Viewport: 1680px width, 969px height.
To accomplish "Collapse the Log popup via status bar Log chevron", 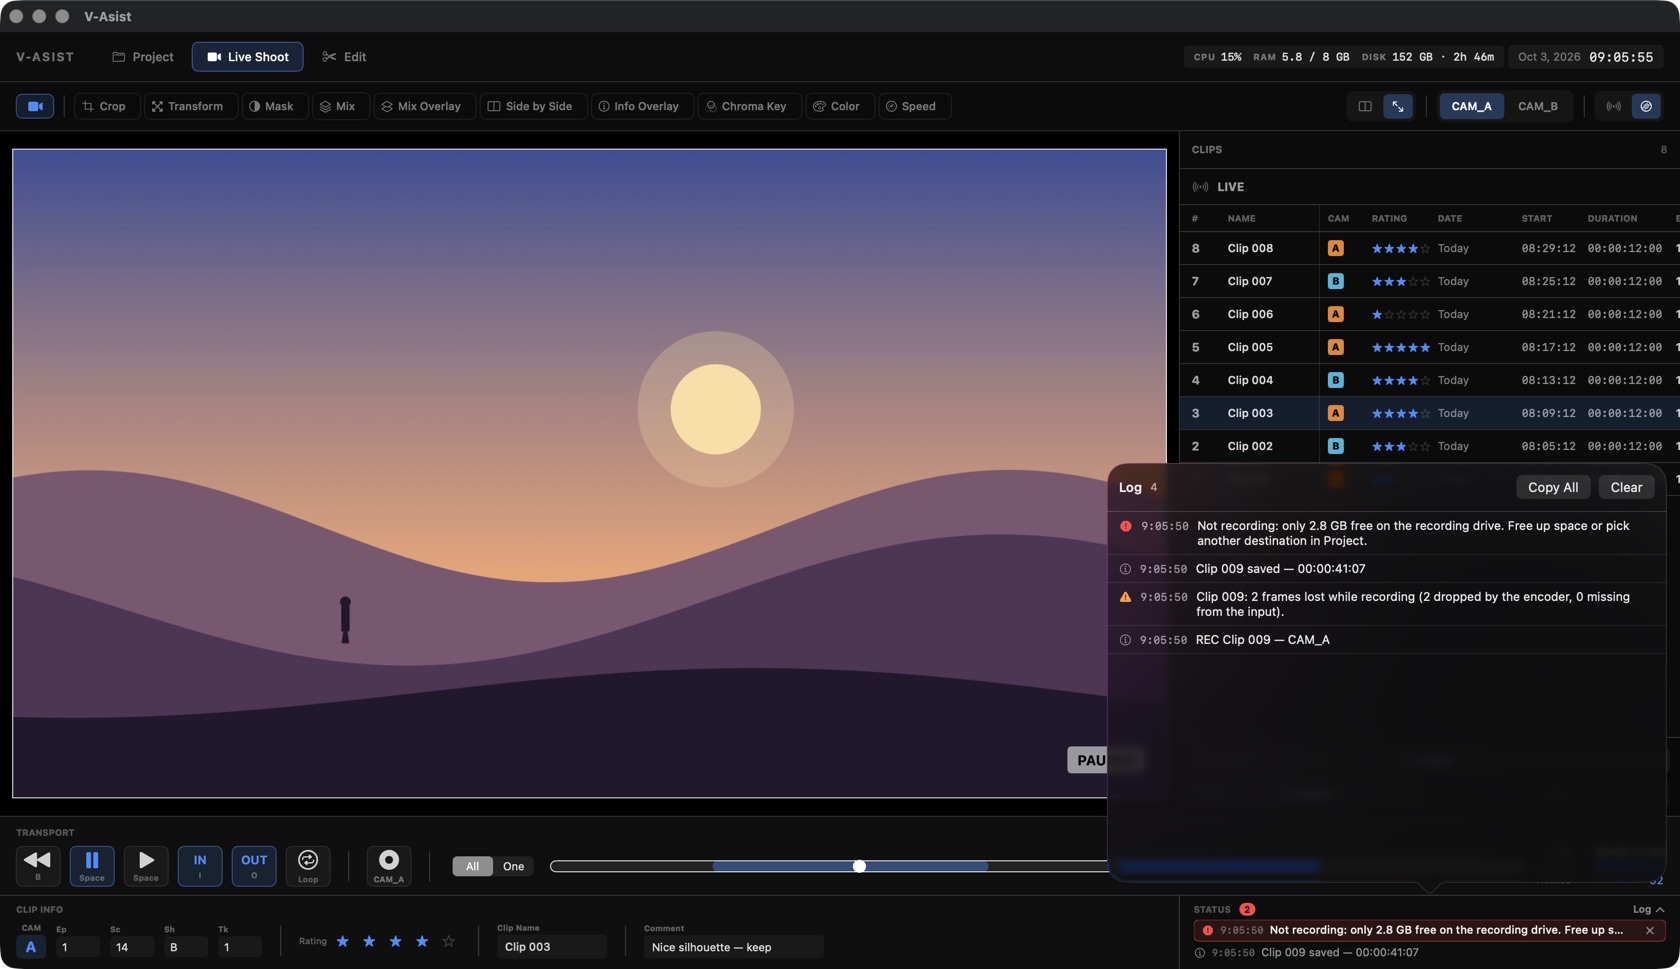I will (x=1648, y=909).
